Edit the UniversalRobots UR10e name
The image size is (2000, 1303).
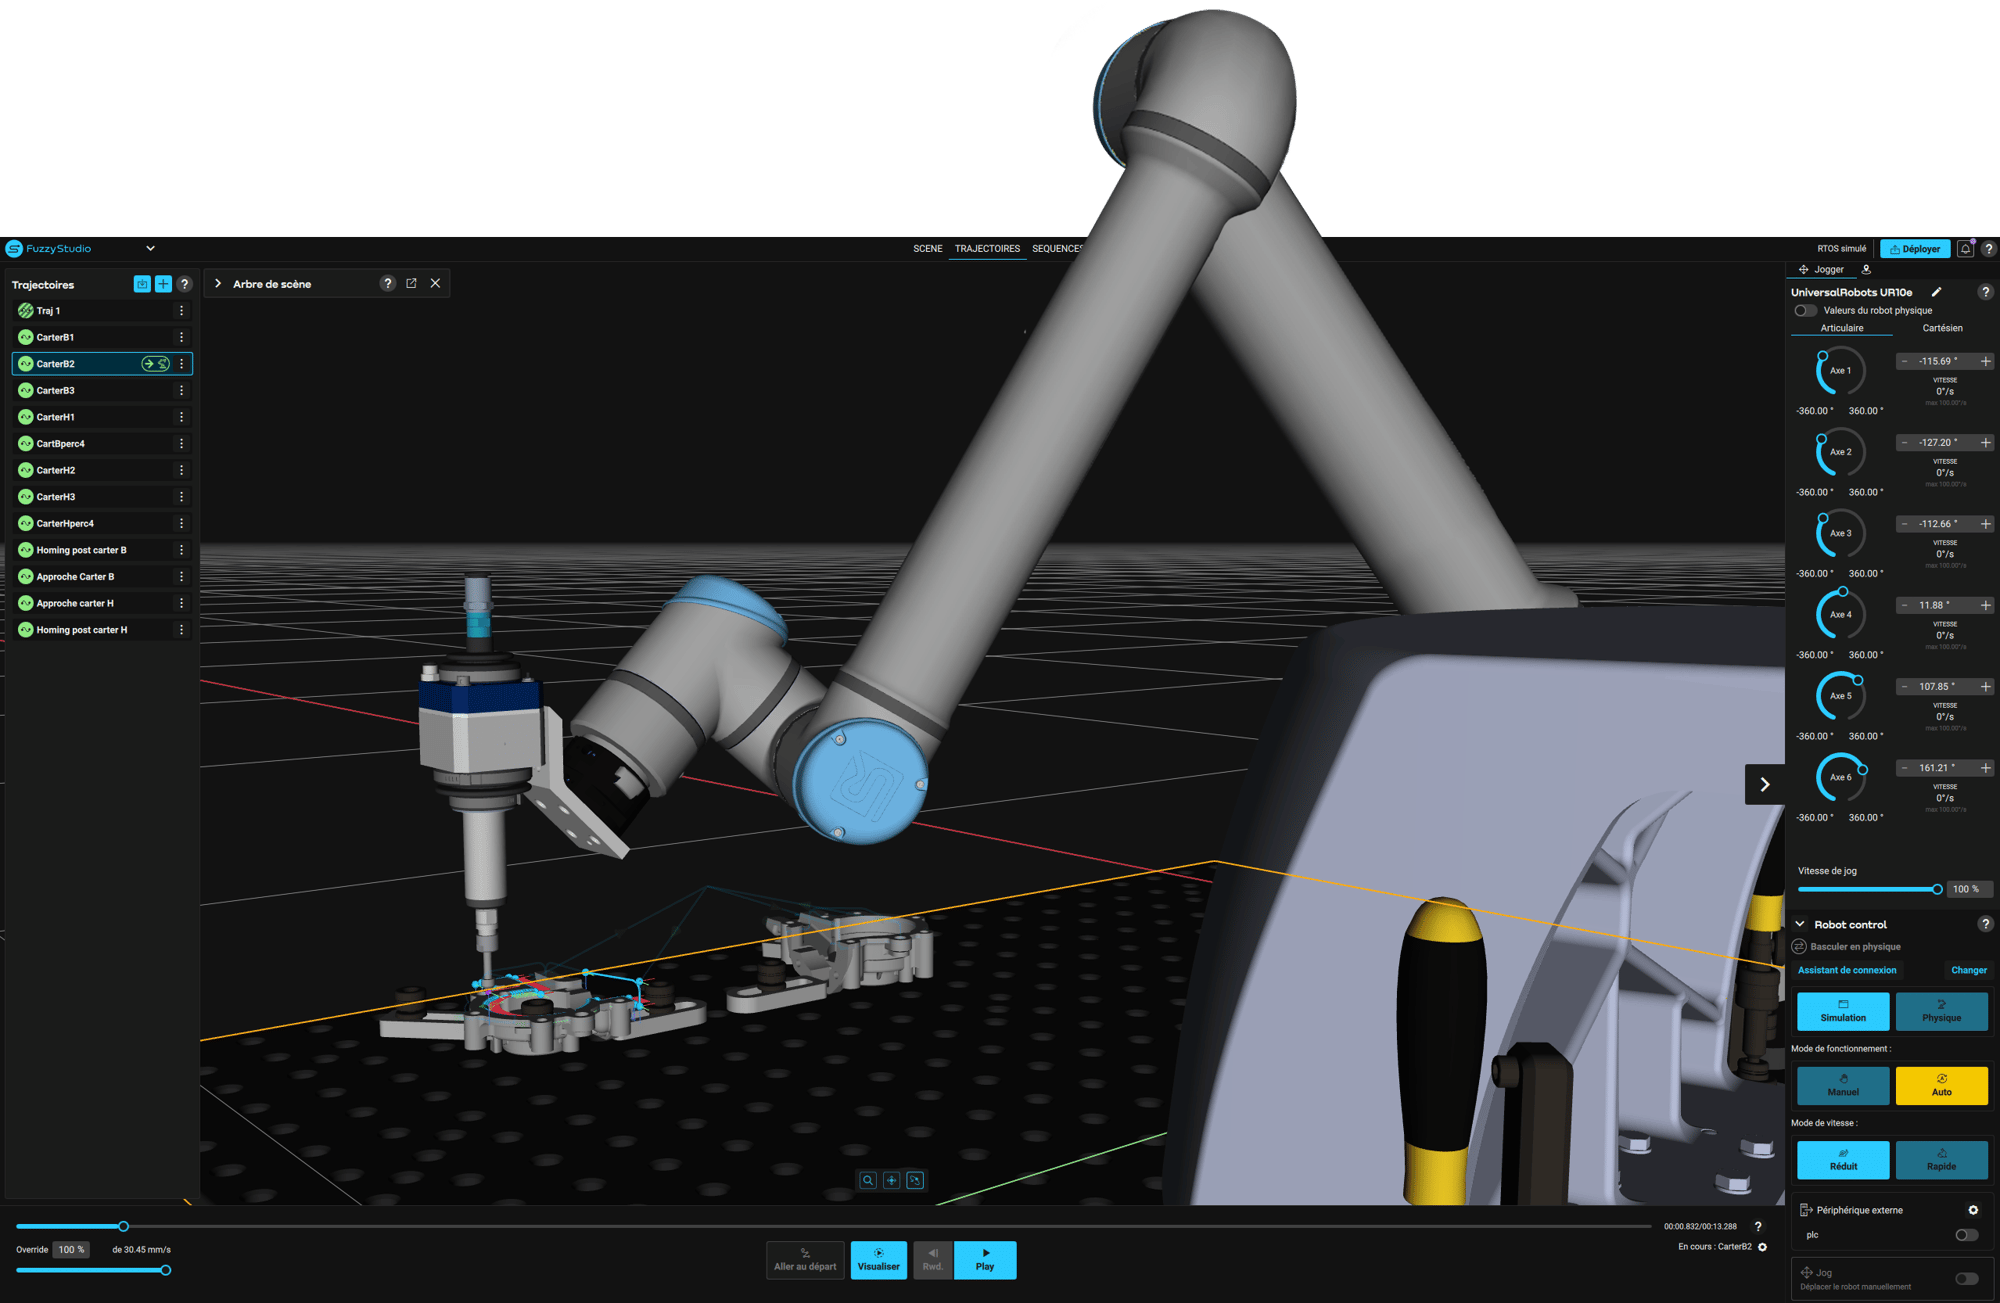point(1936,292)
